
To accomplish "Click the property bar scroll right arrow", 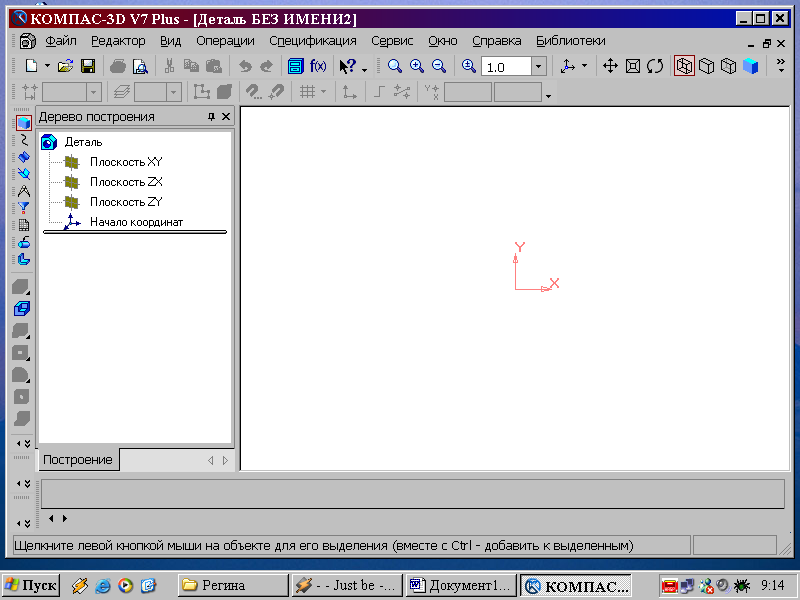I will tap(65, 518).
